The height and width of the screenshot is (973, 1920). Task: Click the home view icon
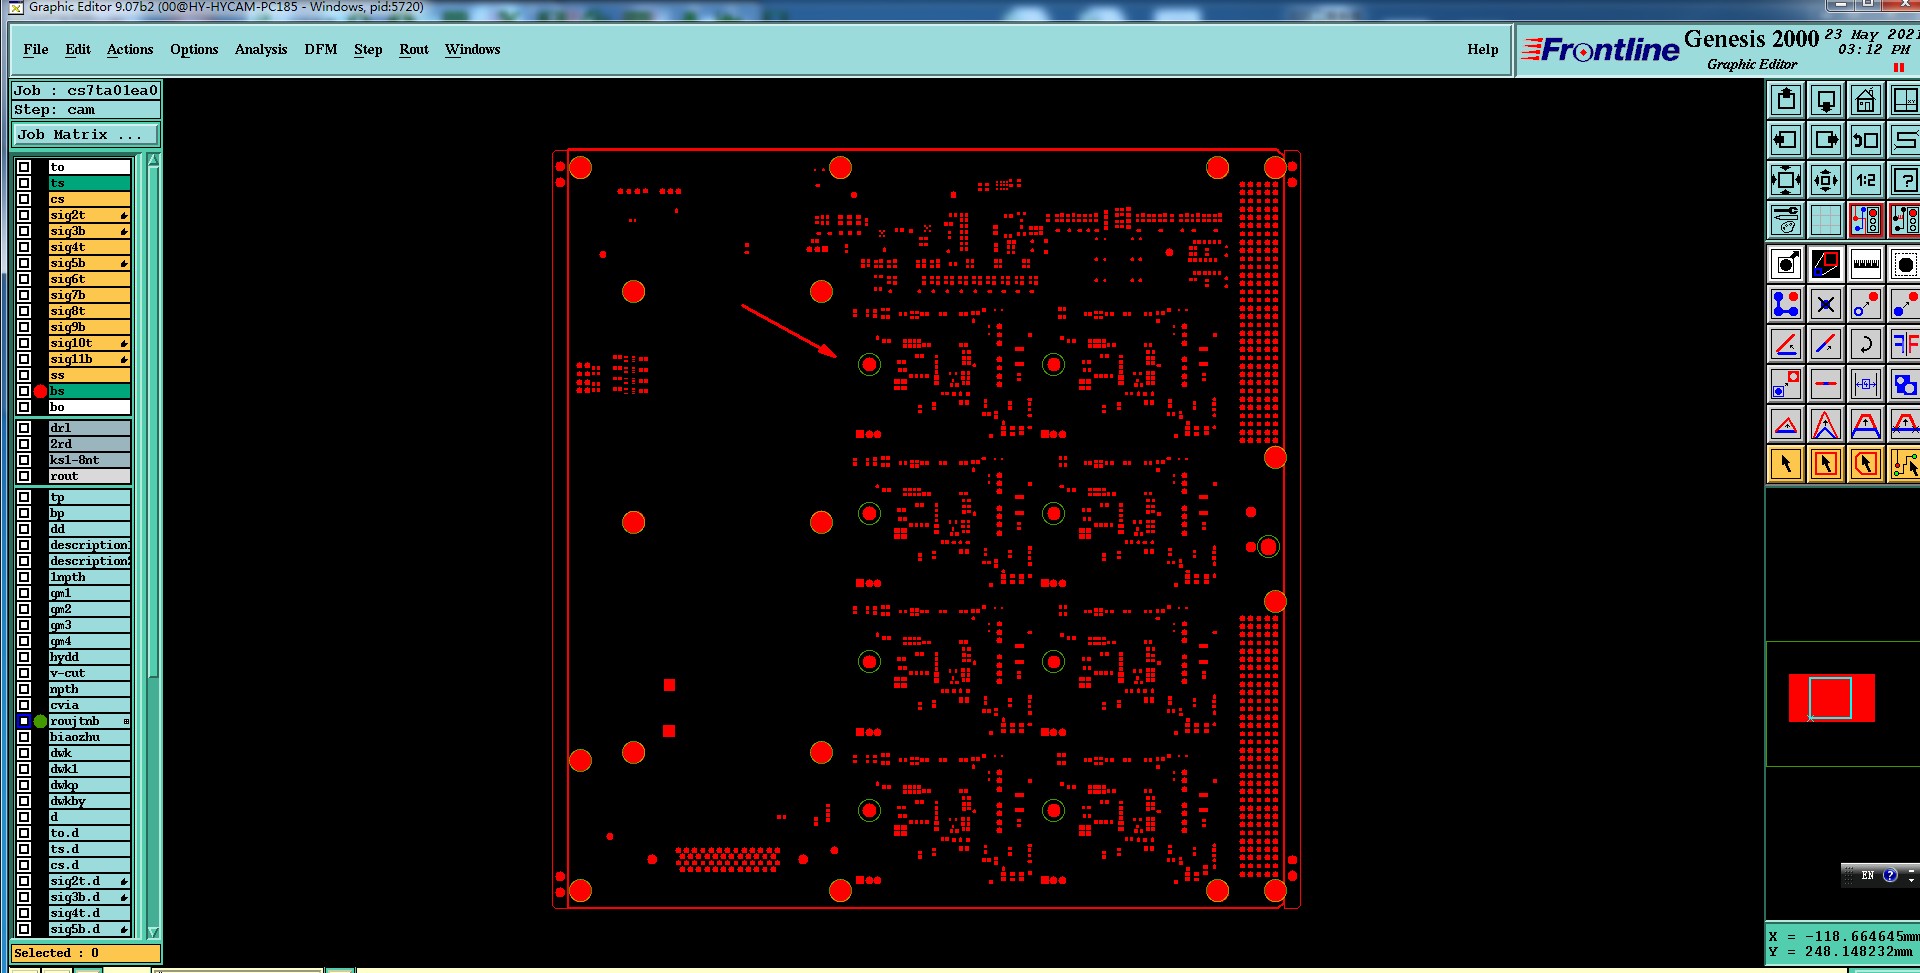coord(1866,100)
